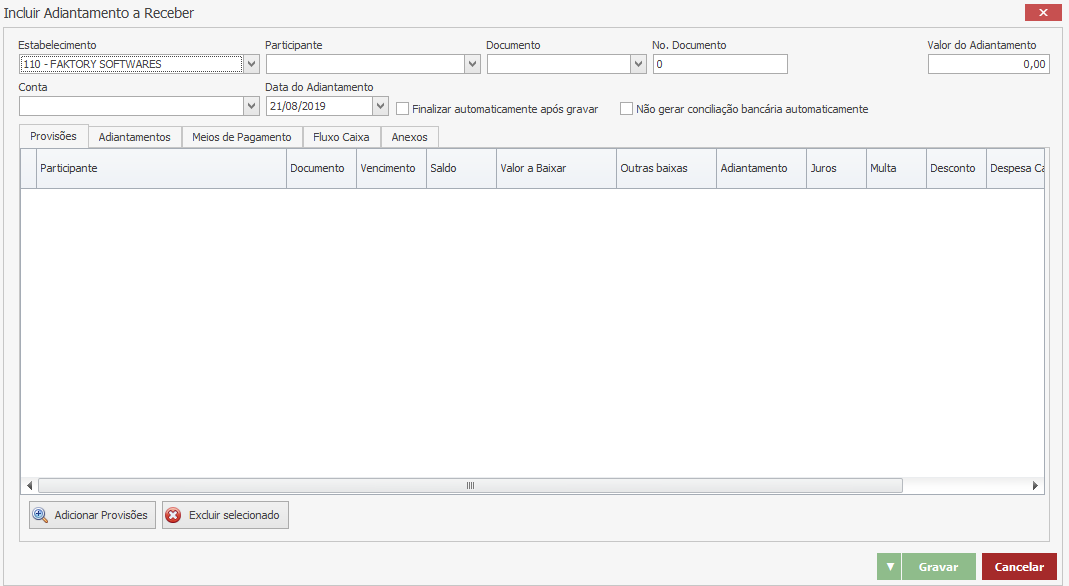This screenshot has height=586, width=1069.
Task: Select the Fluxo Caixa tab
Action: coord(341,137)
